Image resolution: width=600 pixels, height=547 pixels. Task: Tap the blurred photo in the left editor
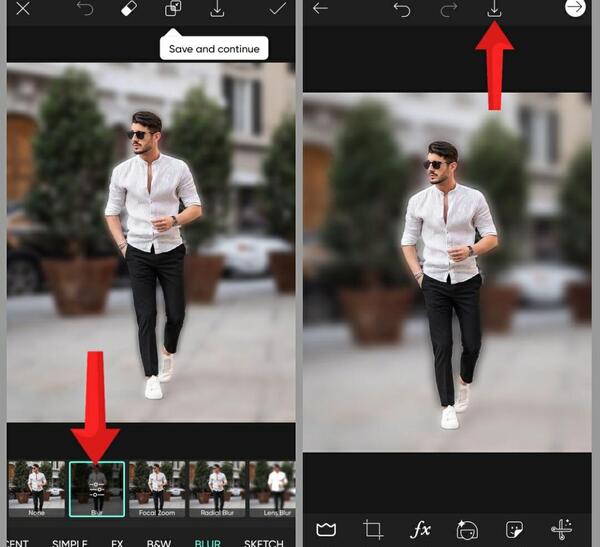point(151,242)
